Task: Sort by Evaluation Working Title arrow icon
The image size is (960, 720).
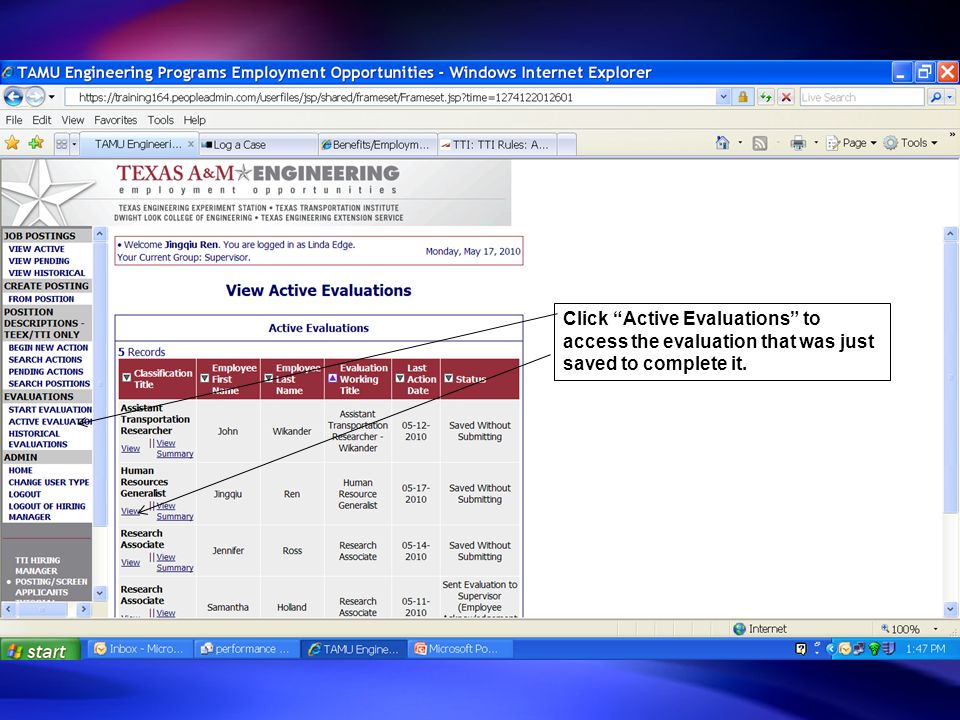Action: (x=332, y=378)
